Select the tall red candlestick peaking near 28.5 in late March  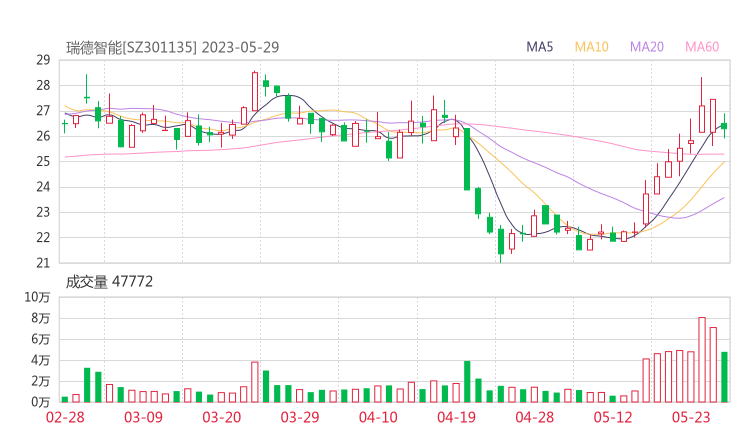255,92
